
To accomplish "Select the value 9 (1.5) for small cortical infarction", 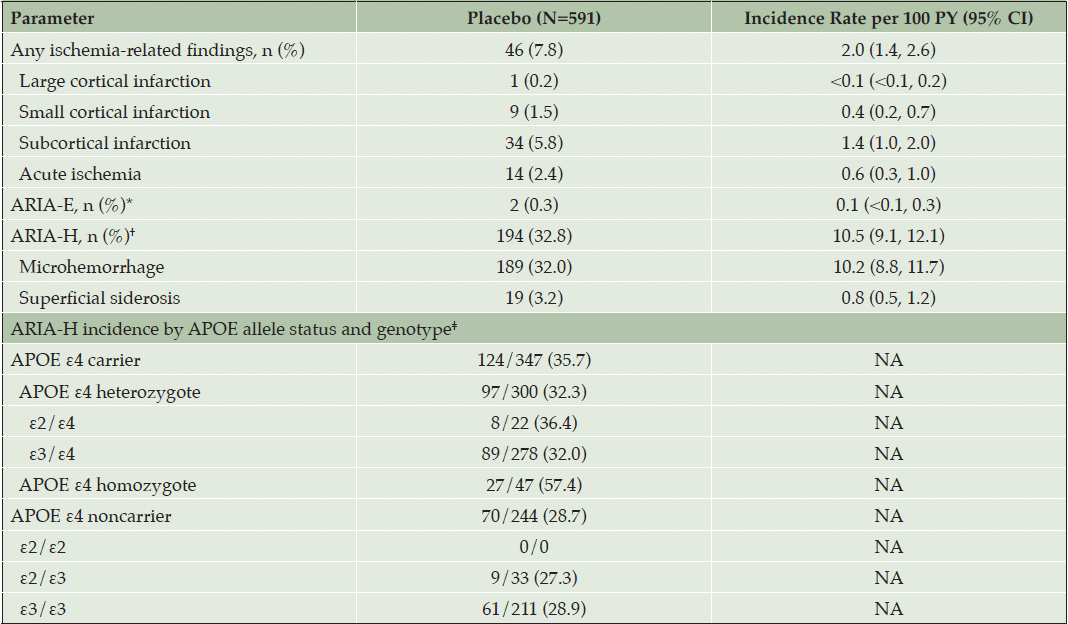I will point(534,112).
